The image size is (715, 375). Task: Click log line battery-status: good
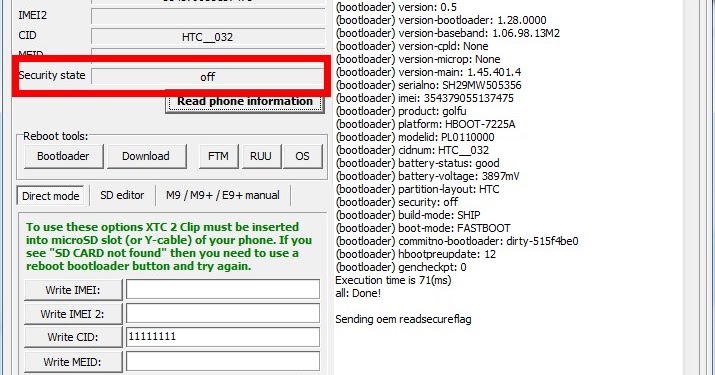pos(417,163)
